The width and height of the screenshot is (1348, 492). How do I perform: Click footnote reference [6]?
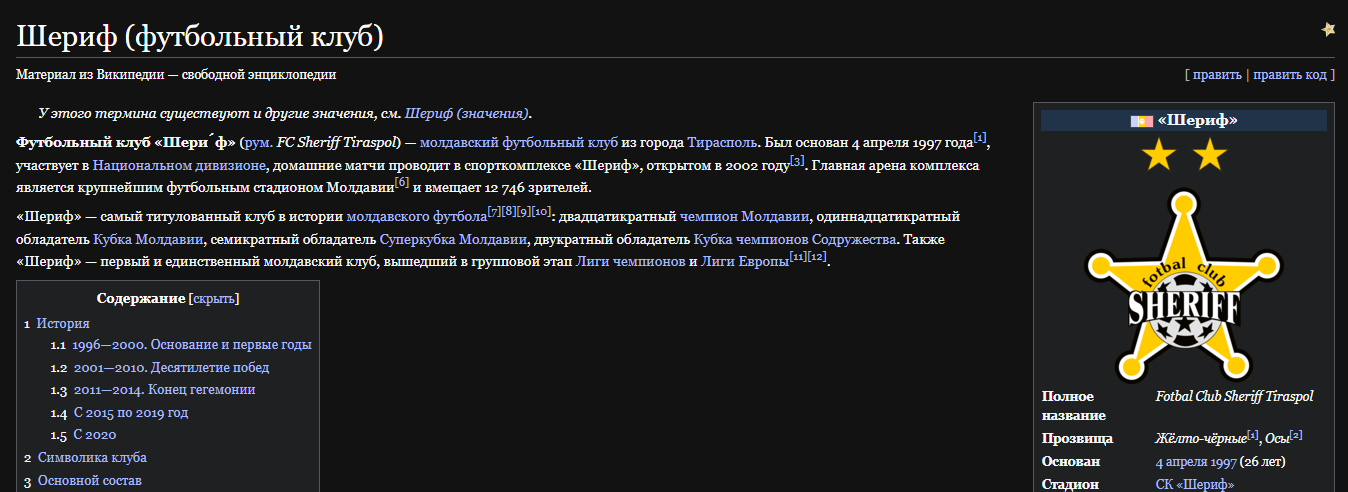pos(402,182)
